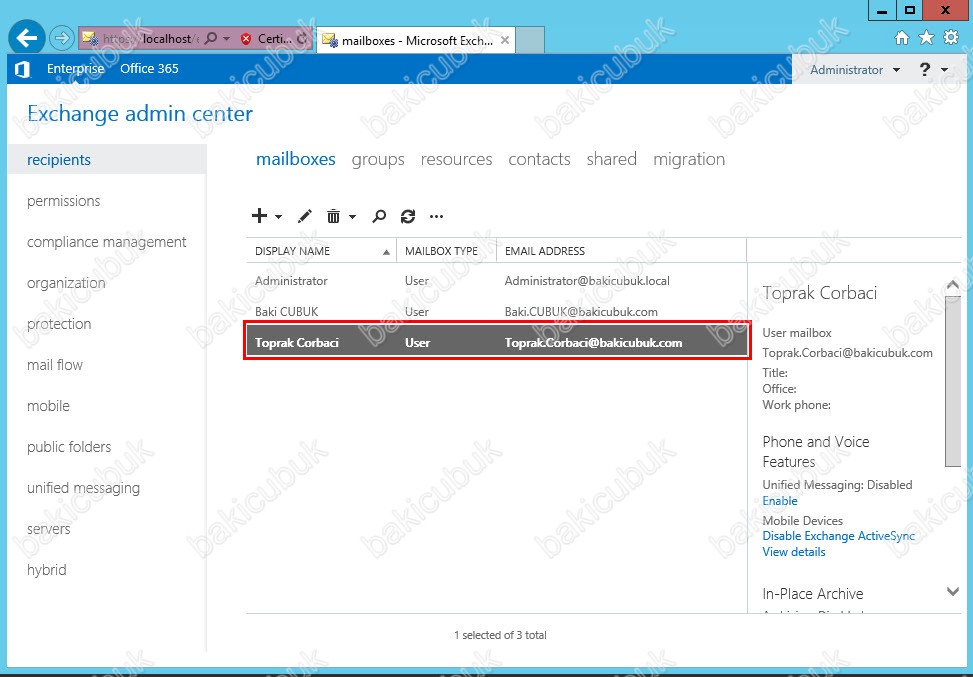Open the New mailbox plus icon
The image size is (973, 677).
[259, 215]
